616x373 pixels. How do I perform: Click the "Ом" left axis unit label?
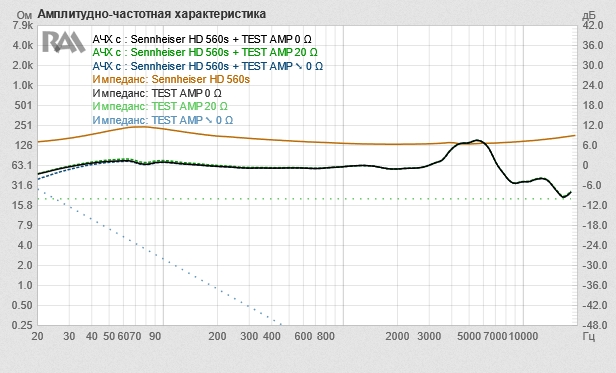24,15
